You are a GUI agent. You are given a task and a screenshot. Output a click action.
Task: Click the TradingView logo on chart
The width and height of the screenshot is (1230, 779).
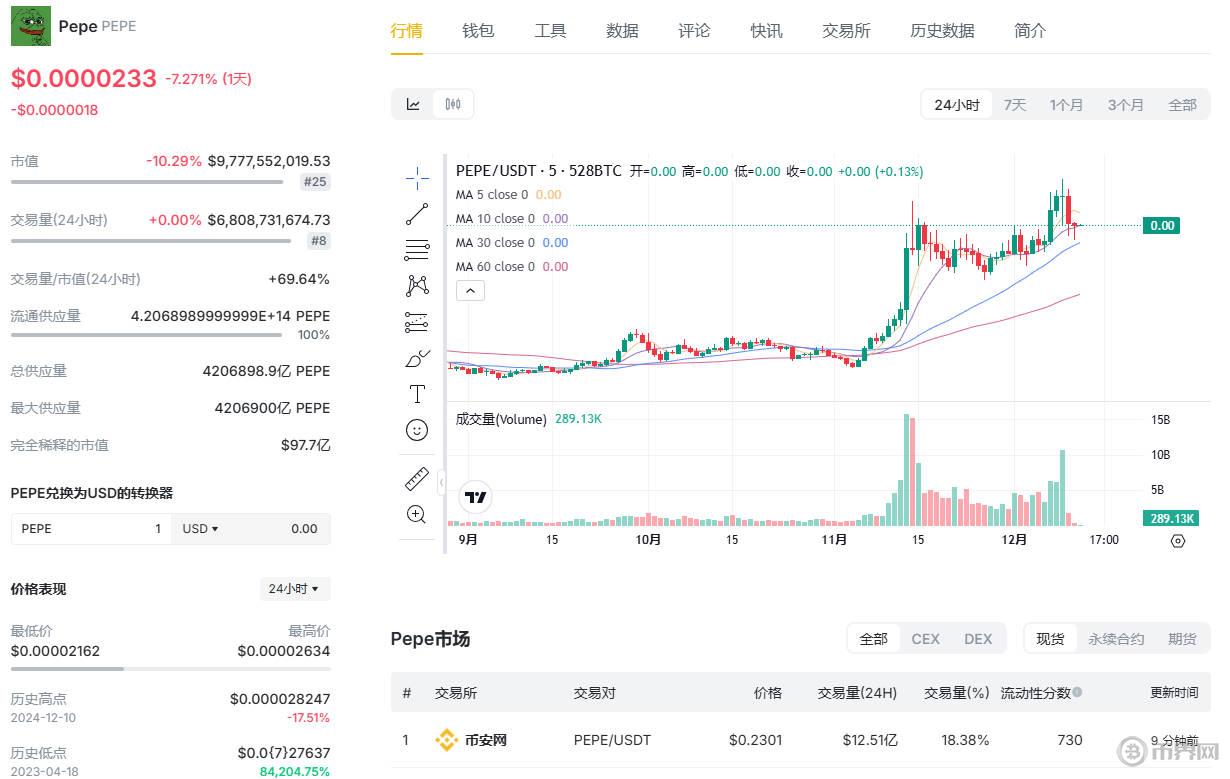(x=475, y=498)
